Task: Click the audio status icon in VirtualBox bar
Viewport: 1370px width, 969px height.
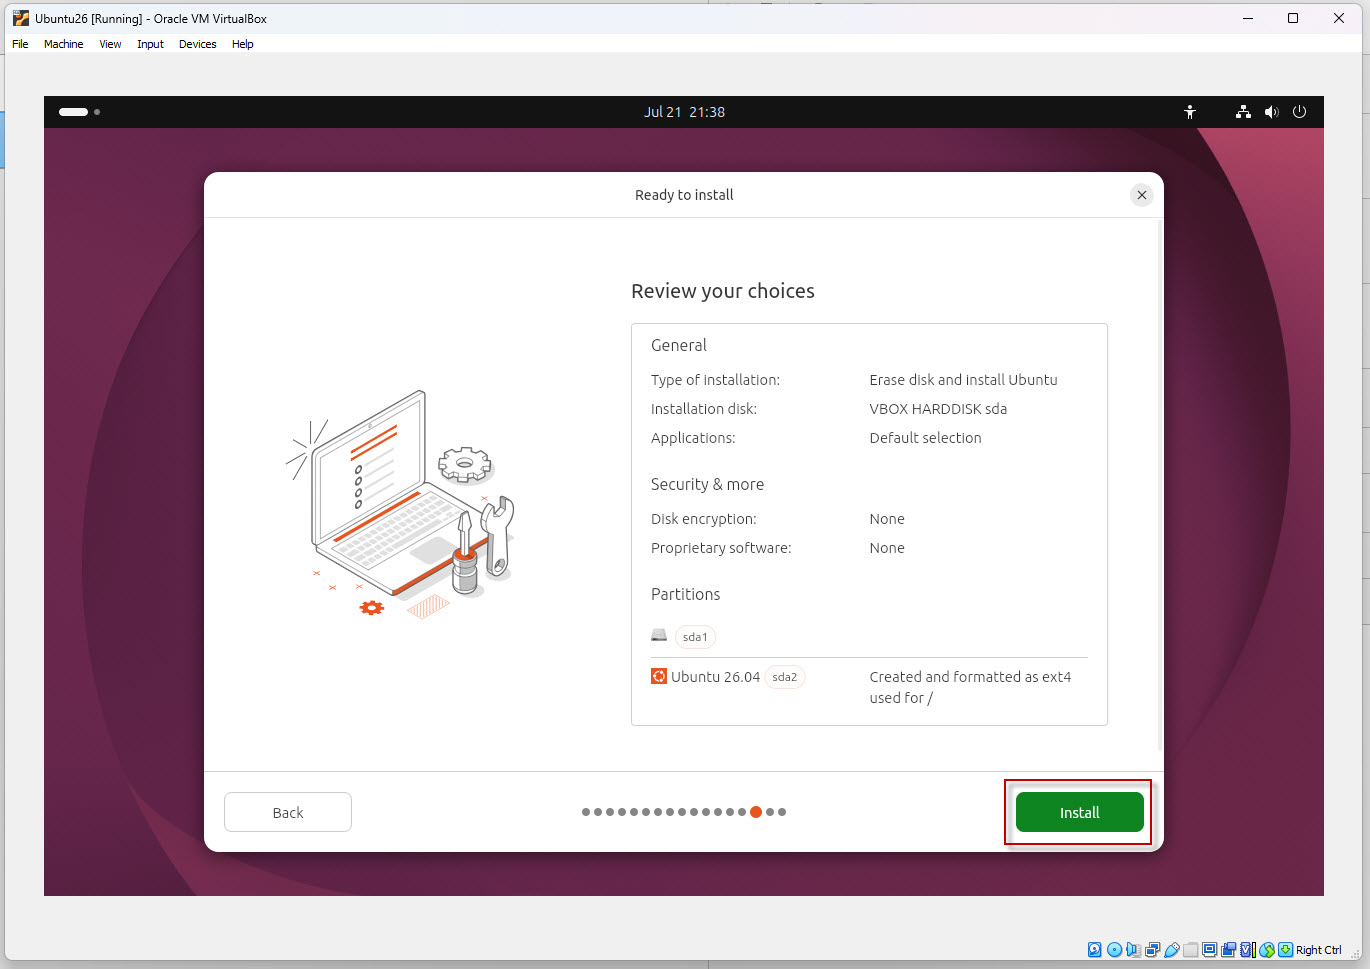Action: click(x=1133, y=950)
